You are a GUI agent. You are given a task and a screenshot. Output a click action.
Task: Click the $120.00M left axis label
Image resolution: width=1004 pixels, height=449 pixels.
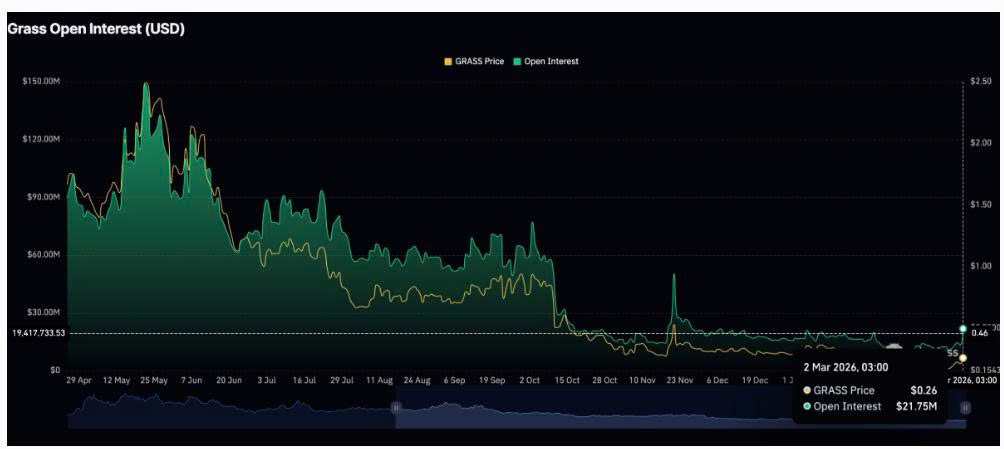coord(43,139)
